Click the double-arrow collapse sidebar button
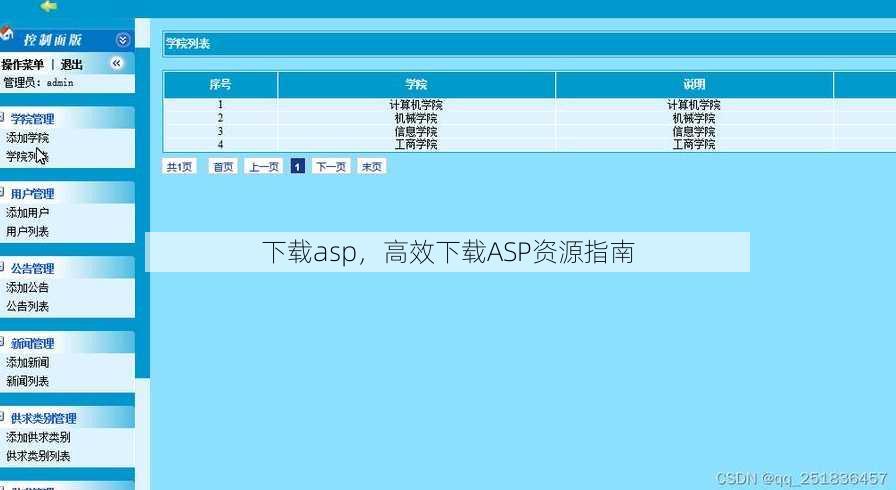896x490 pixels. [117, 63]
